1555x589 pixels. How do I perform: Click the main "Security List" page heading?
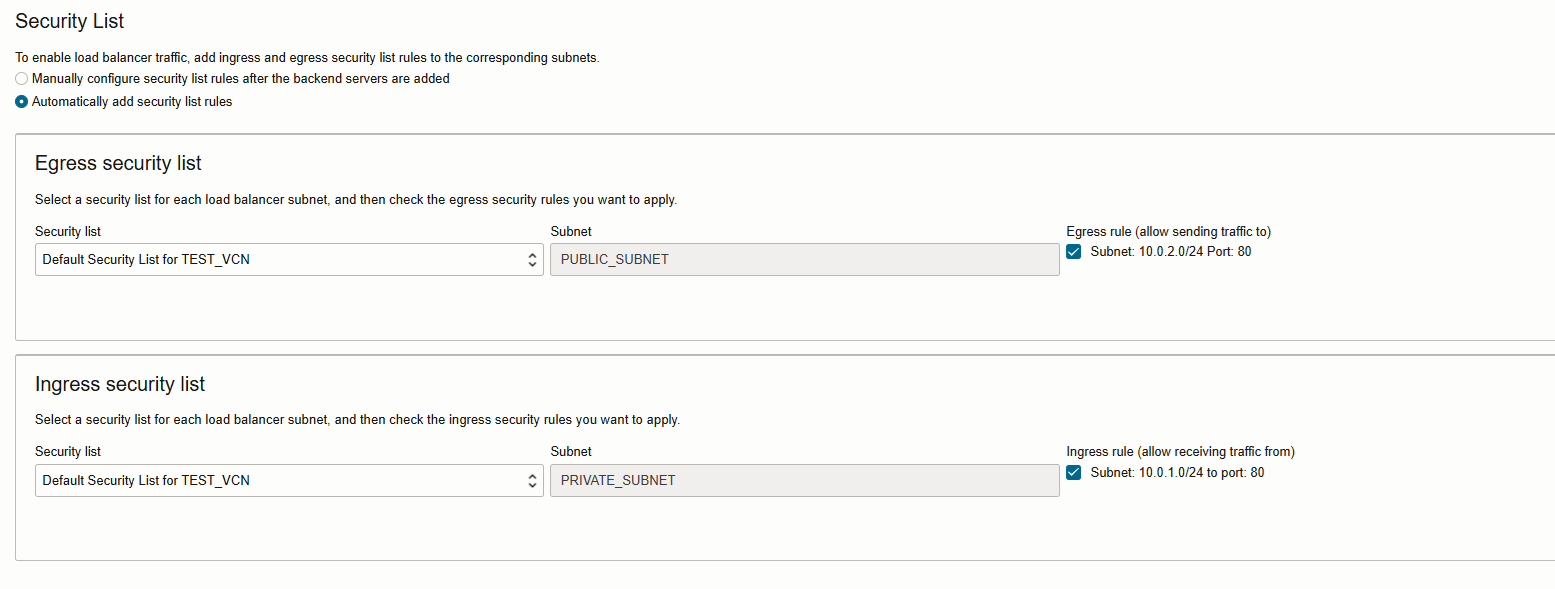click(x=70, y=21)
